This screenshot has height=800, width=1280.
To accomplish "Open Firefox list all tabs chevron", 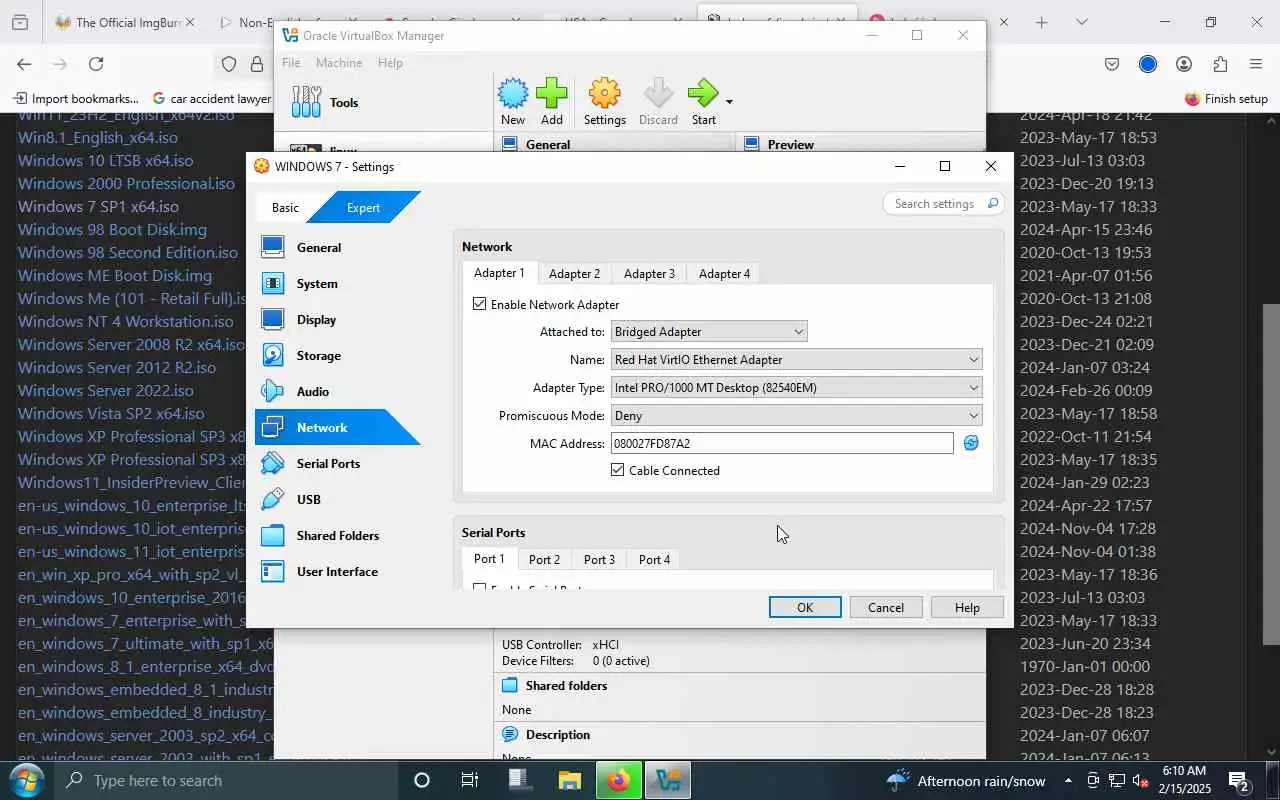I will pyautogui.click(x=1081, y=22).
